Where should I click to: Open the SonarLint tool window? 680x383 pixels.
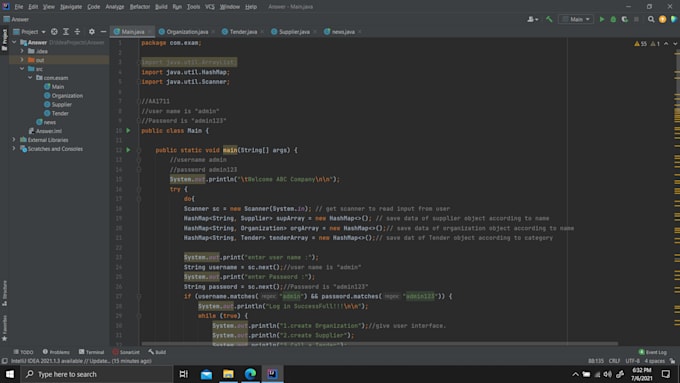pos(126,352)
